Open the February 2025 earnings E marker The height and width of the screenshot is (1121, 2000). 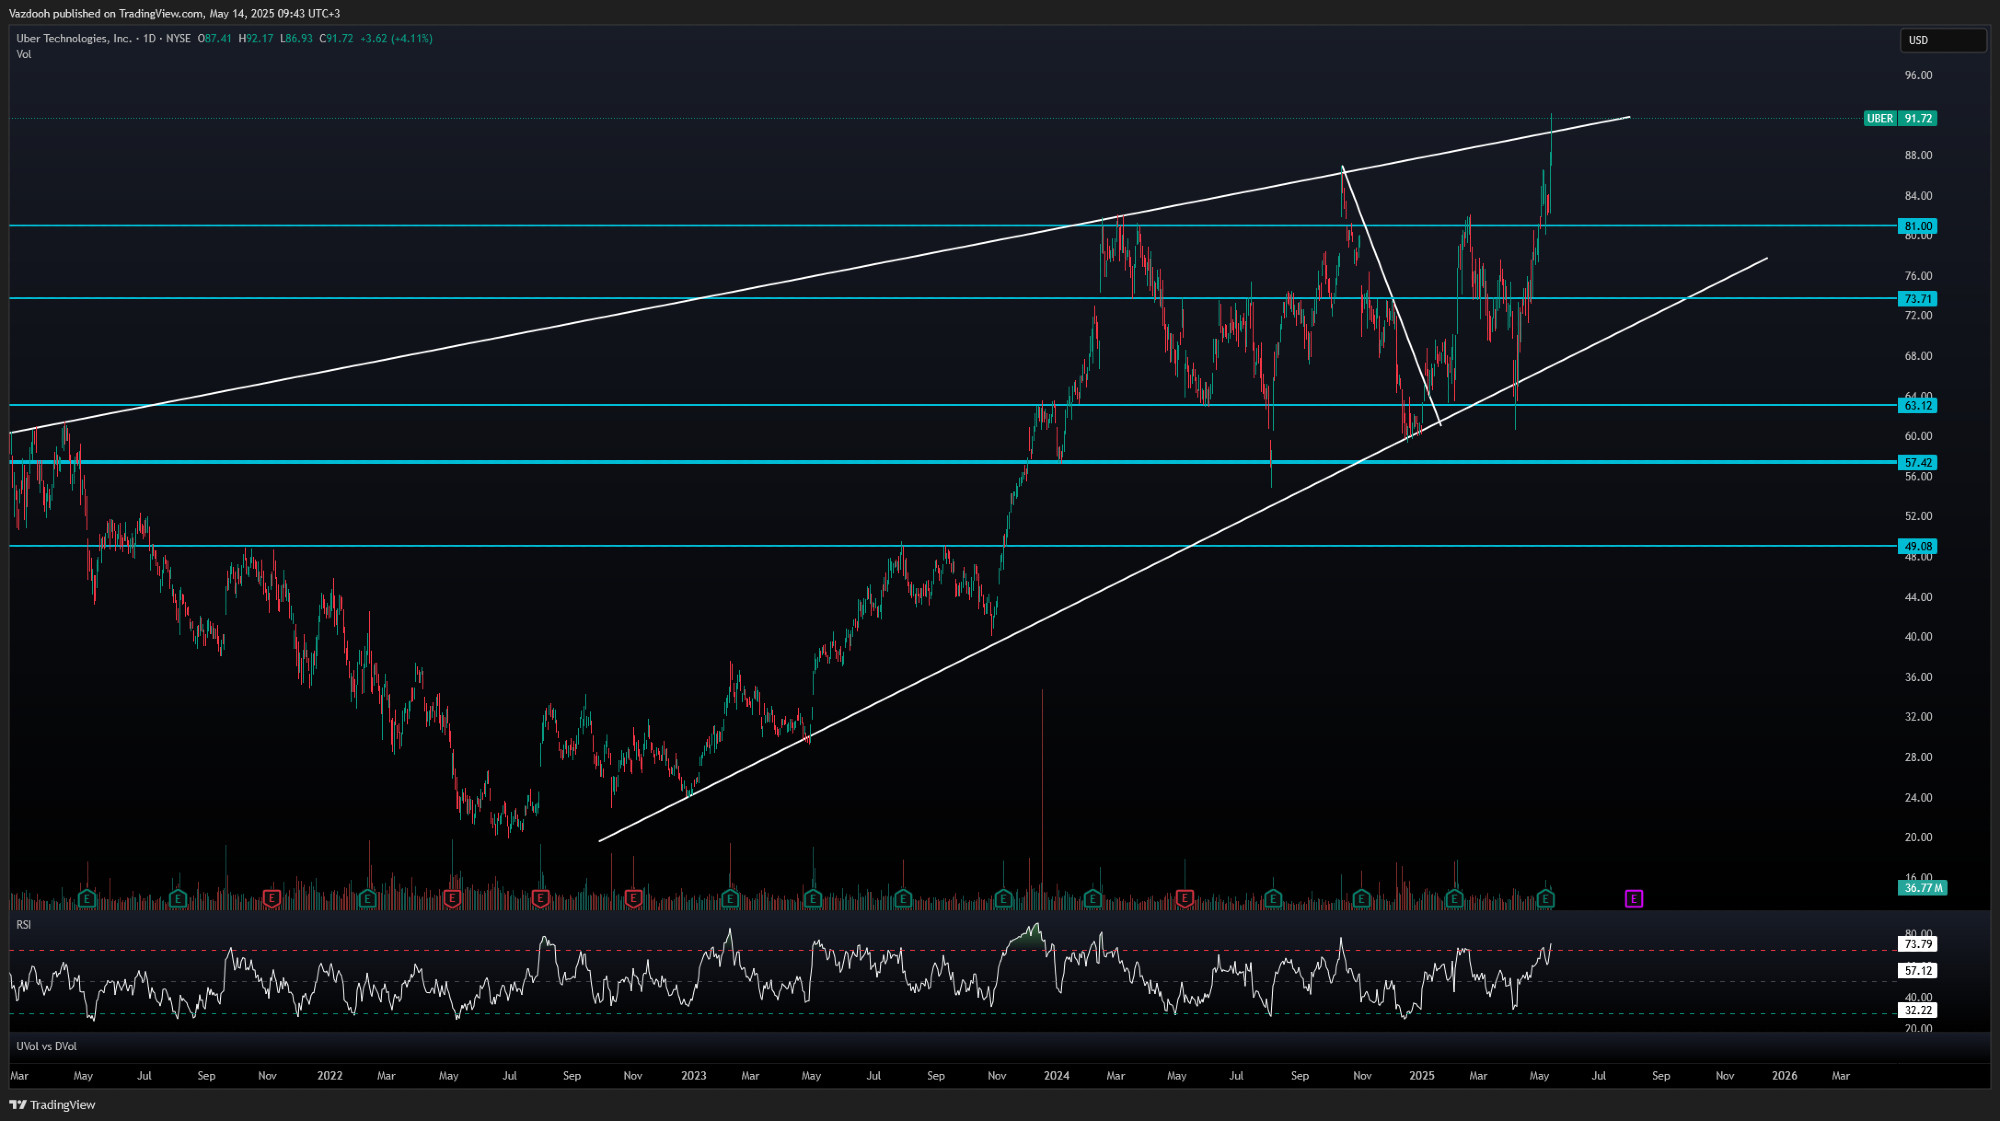coord(1454,899)
